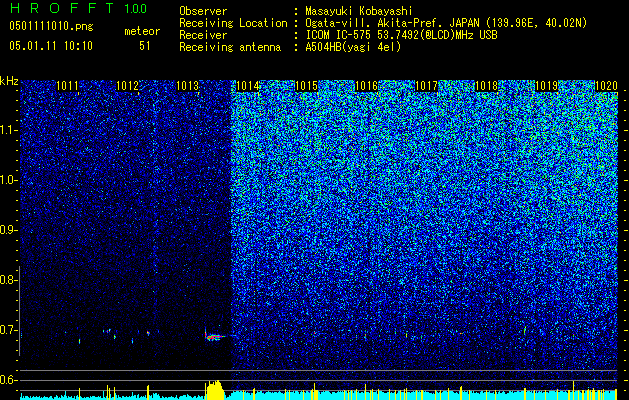Click the 0.9 frequency axis label
Screen dimensions: 629x400
click(x=8, y=230)
